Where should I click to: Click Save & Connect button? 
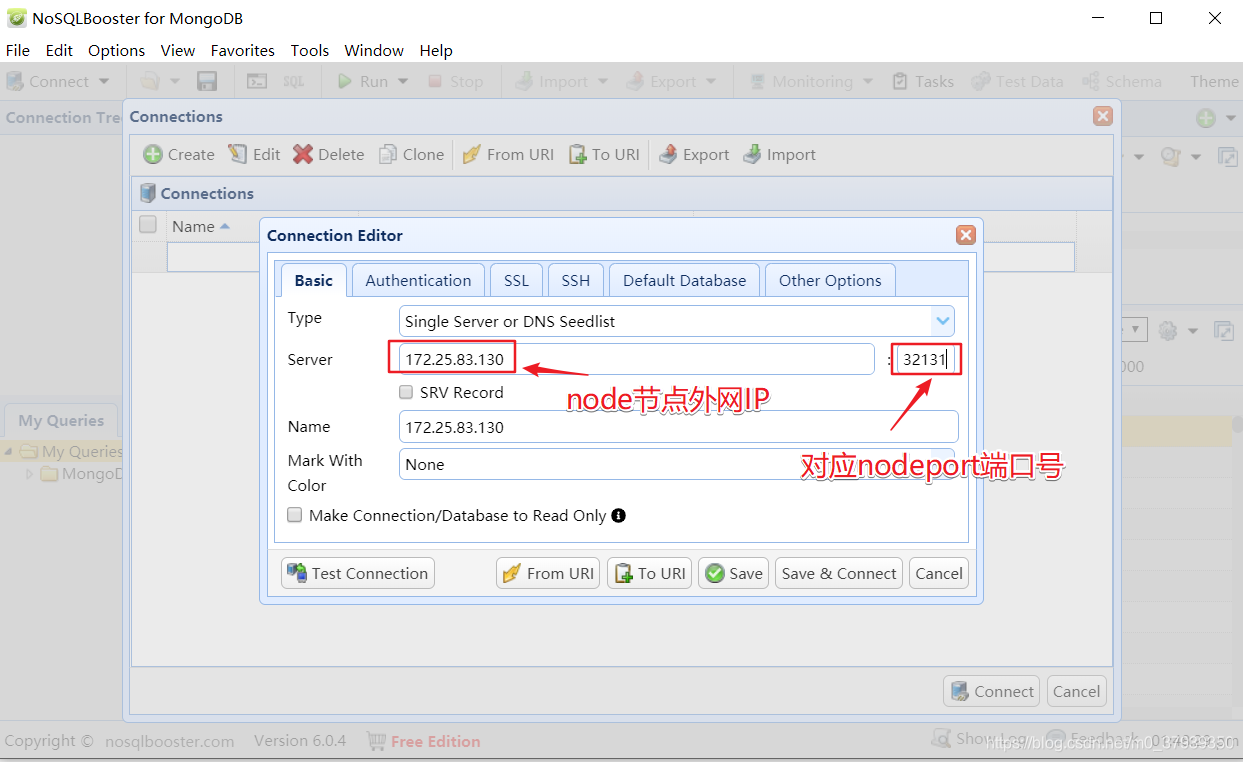pos(839,573)
